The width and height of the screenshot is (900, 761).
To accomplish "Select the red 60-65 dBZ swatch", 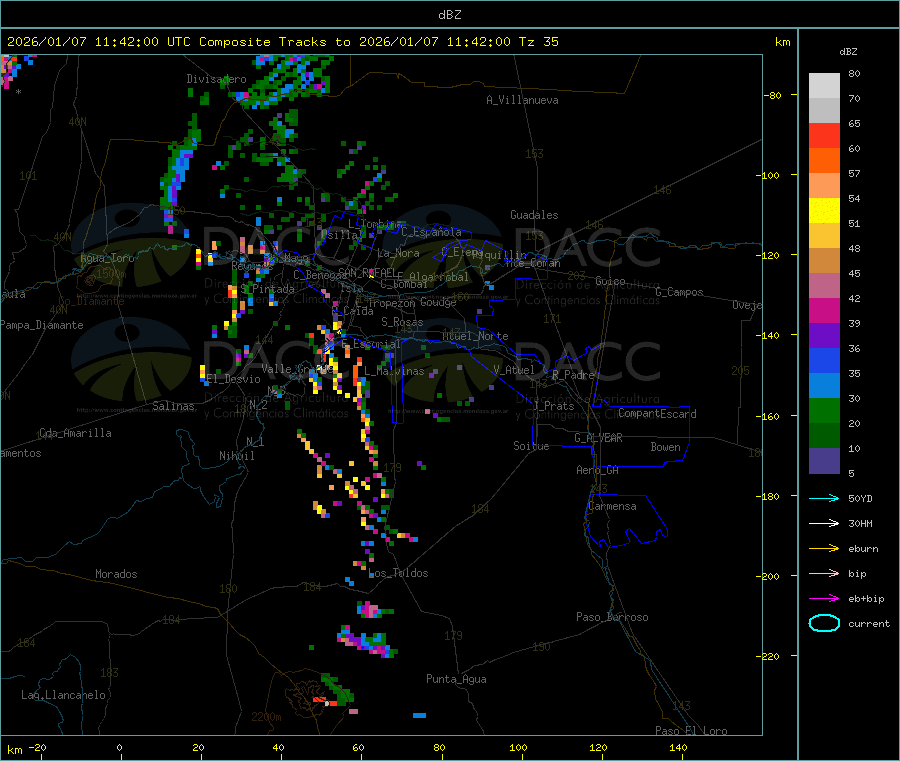I will (x=824, y=135).
